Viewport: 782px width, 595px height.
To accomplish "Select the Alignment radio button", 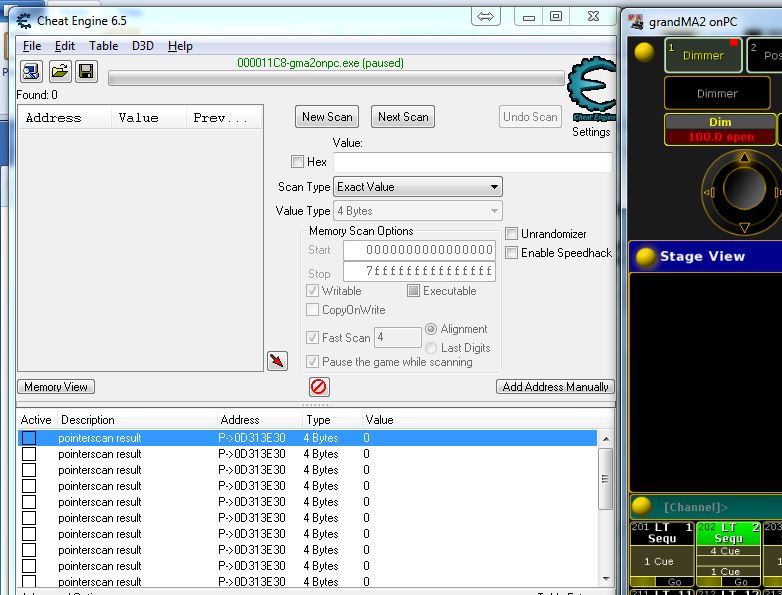I will pyautogui.click(x=431, y=329).
